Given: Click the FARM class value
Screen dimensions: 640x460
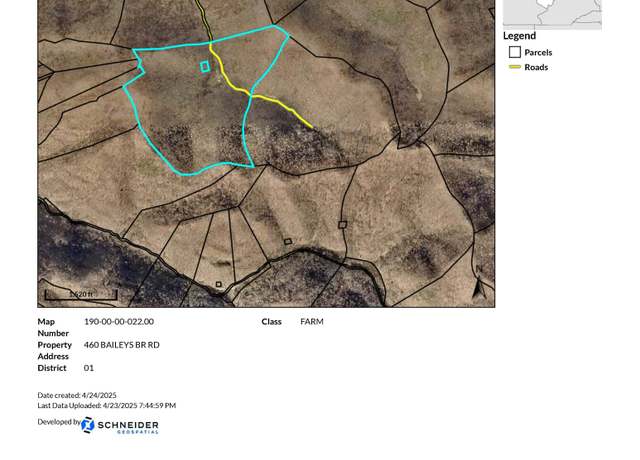Looking at the screenshot, I should (x=312, y=322).
